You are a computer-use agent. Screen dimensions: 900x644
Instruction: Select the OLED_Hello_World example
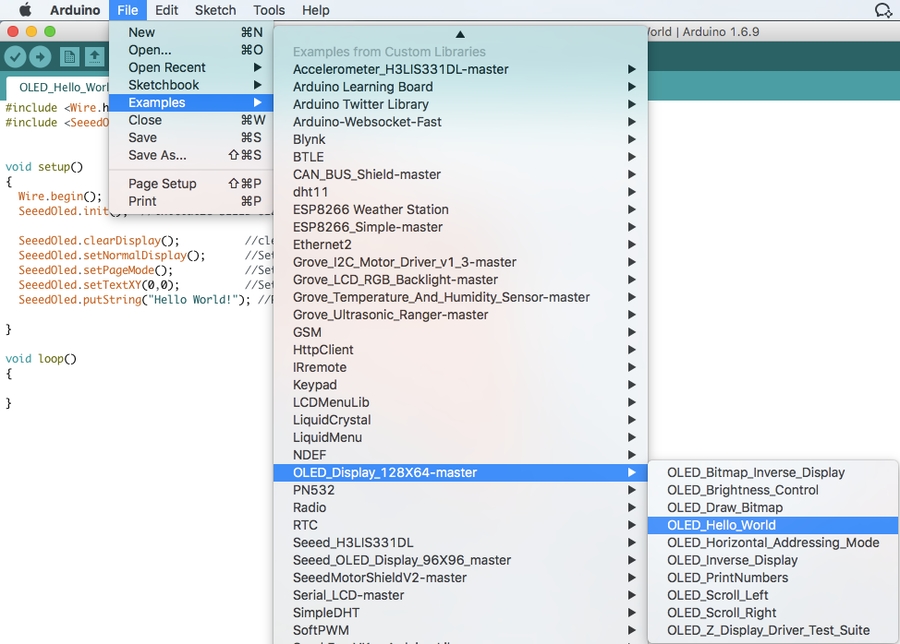pos(721,525)
